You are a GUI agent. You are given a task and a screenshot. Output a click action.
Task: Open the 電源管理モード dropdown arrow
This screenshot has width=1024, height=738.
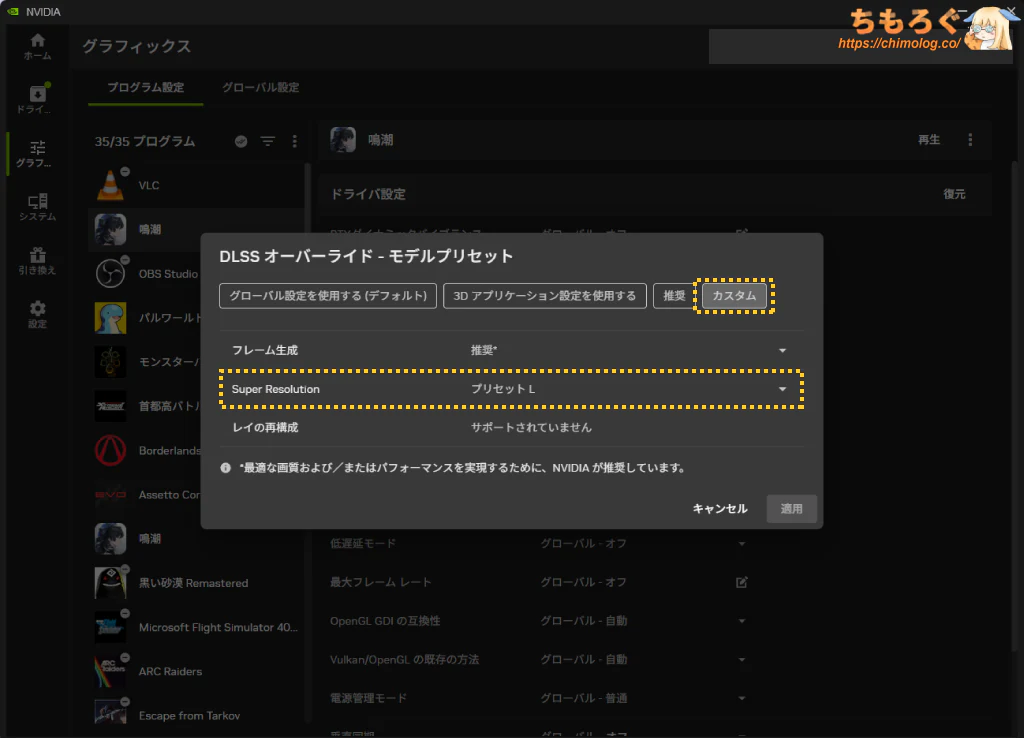pos(741,698)
